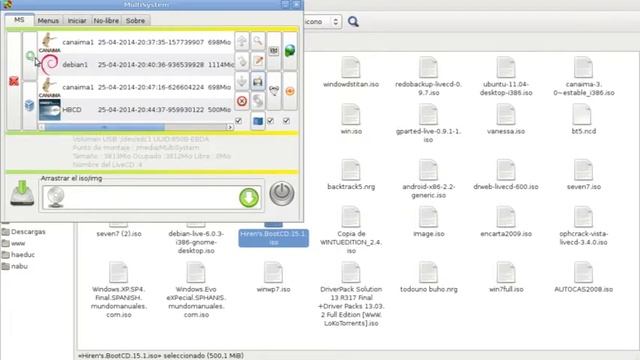Screen dimensions: 640x360
Task: Select the drweb-livecd-600.iso file
Action: pyautogui.click(x=506, y=175)
